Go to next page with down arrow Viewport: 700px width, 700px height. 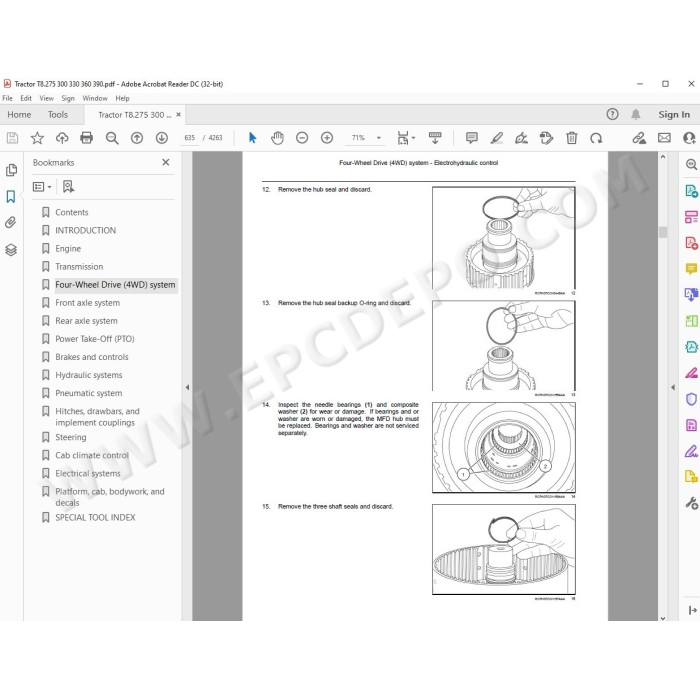162,138
